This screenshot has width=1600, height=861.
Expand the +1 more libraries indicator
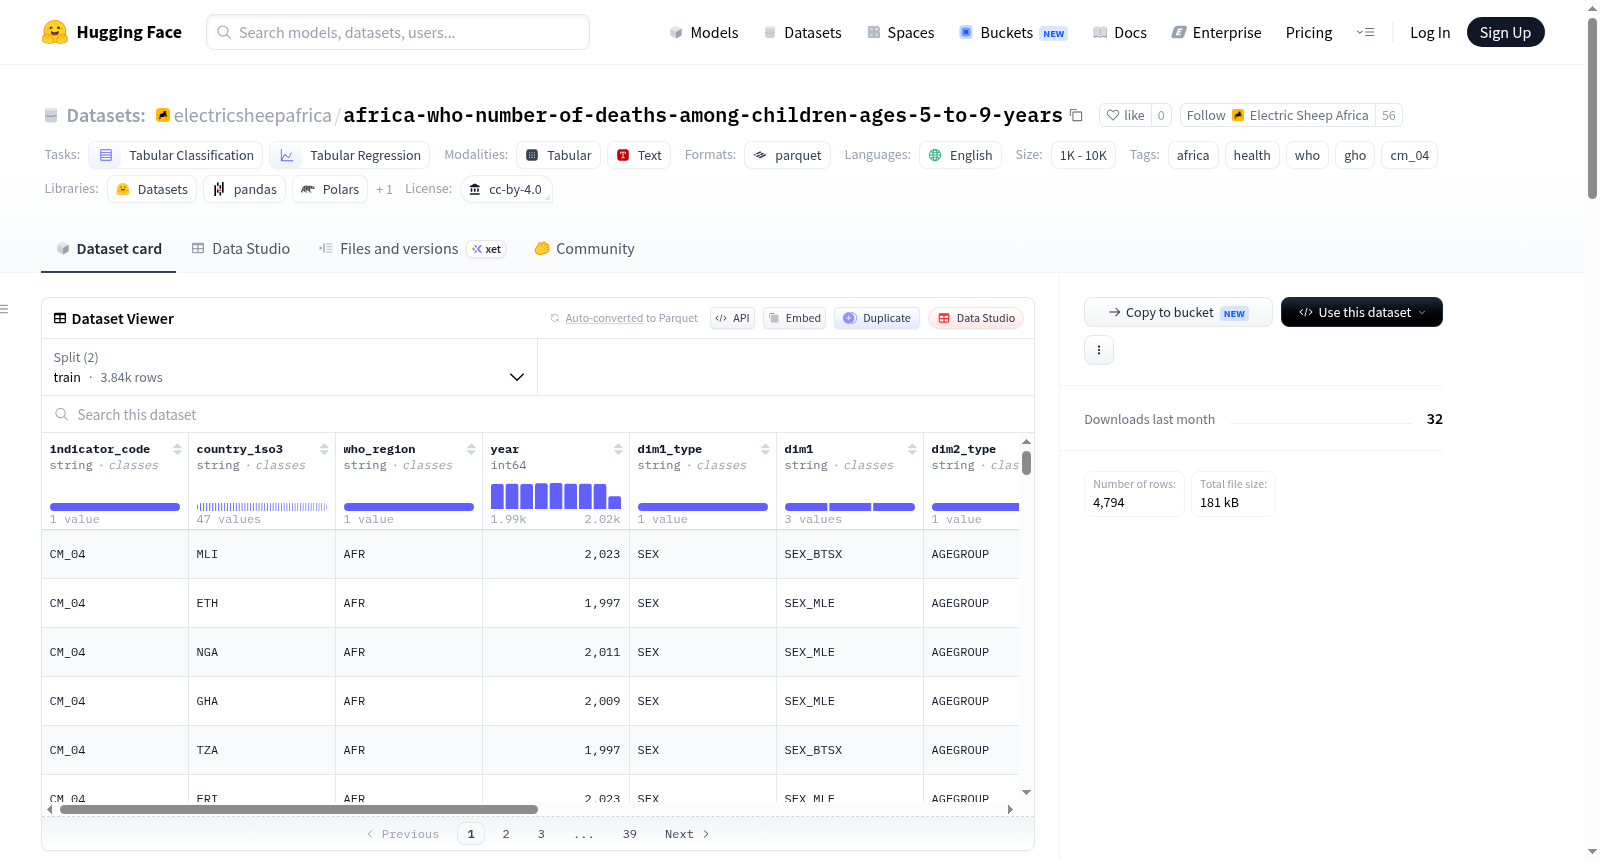[x=384, y=189]
